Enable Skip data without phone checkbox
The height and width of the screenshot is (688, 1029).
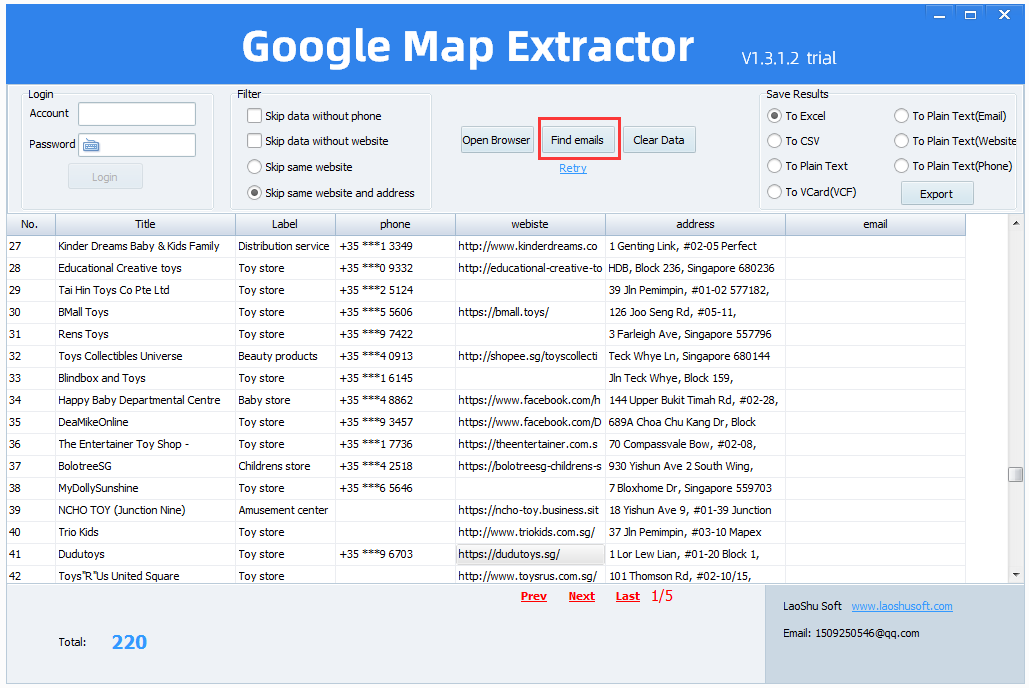(x=255, y=116)
